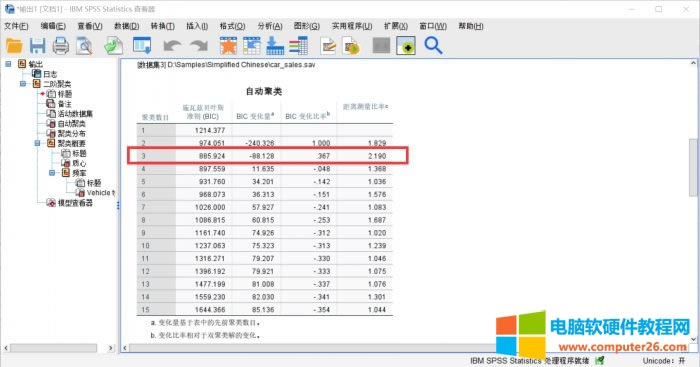Open the 图形(G) menu
700x367 pixels.
[307, 26]
